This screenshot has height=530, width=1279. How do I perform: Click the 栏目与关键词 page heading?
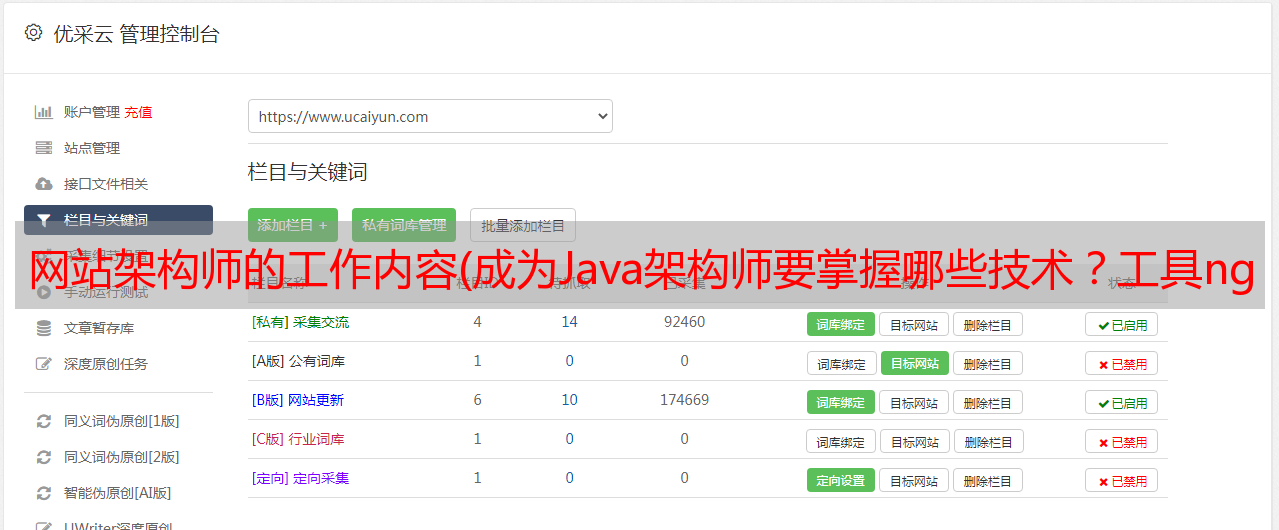point(307,172)
